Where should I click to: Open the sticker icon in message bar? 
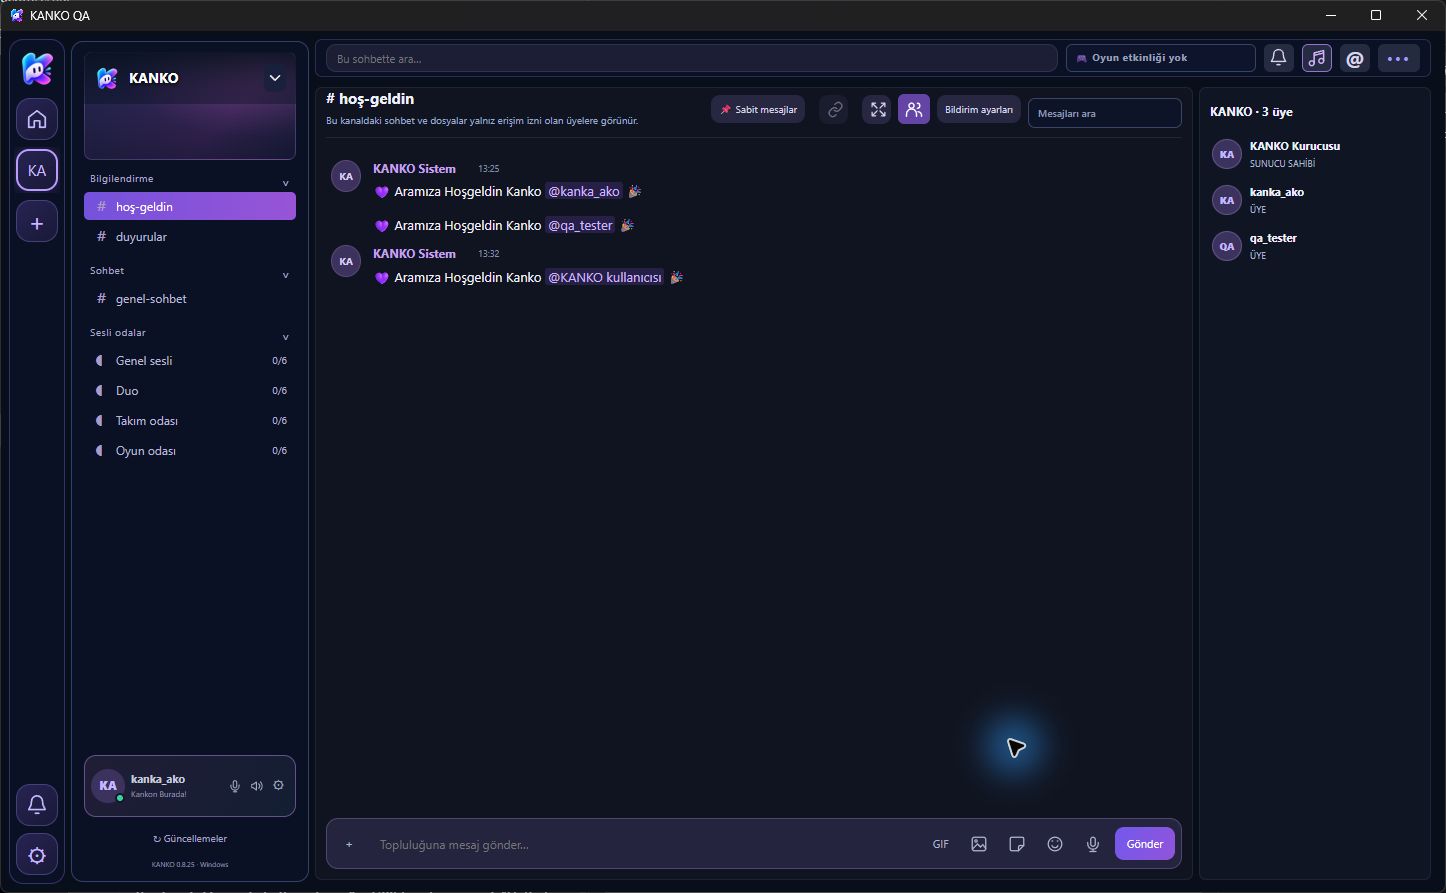[1017, 844]
